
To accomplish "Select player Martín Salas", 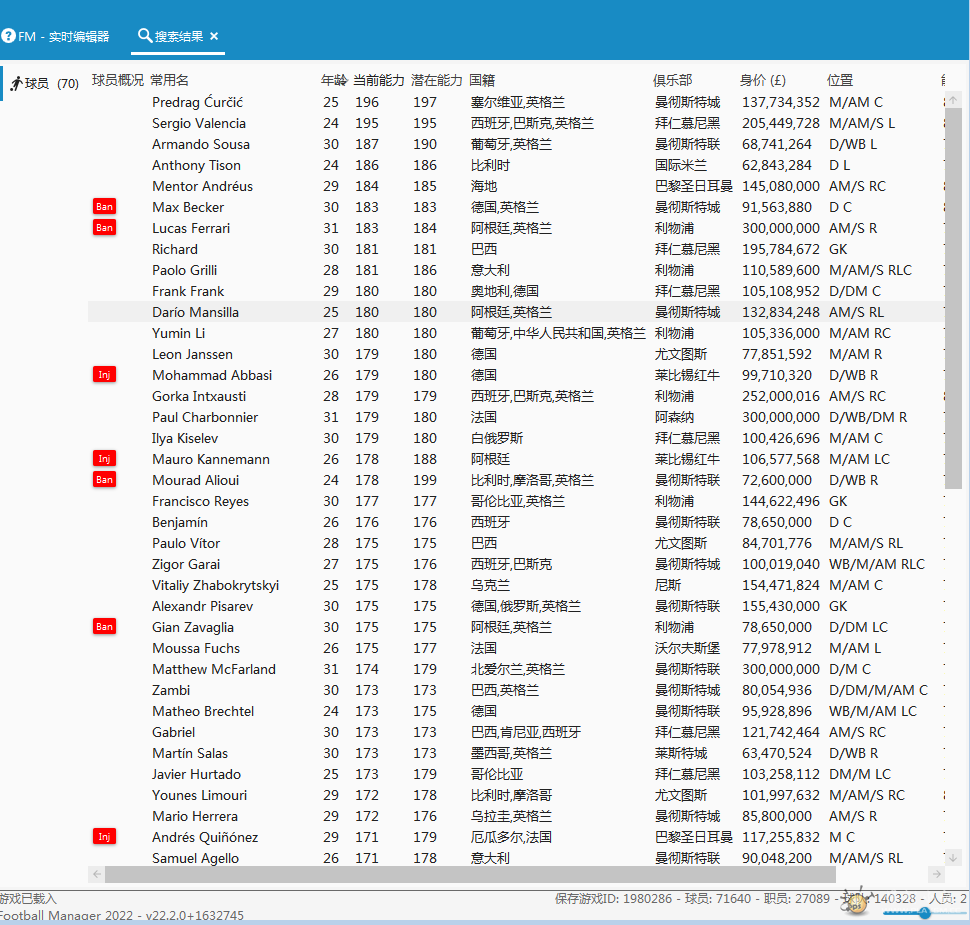I will tap(190, 754).
